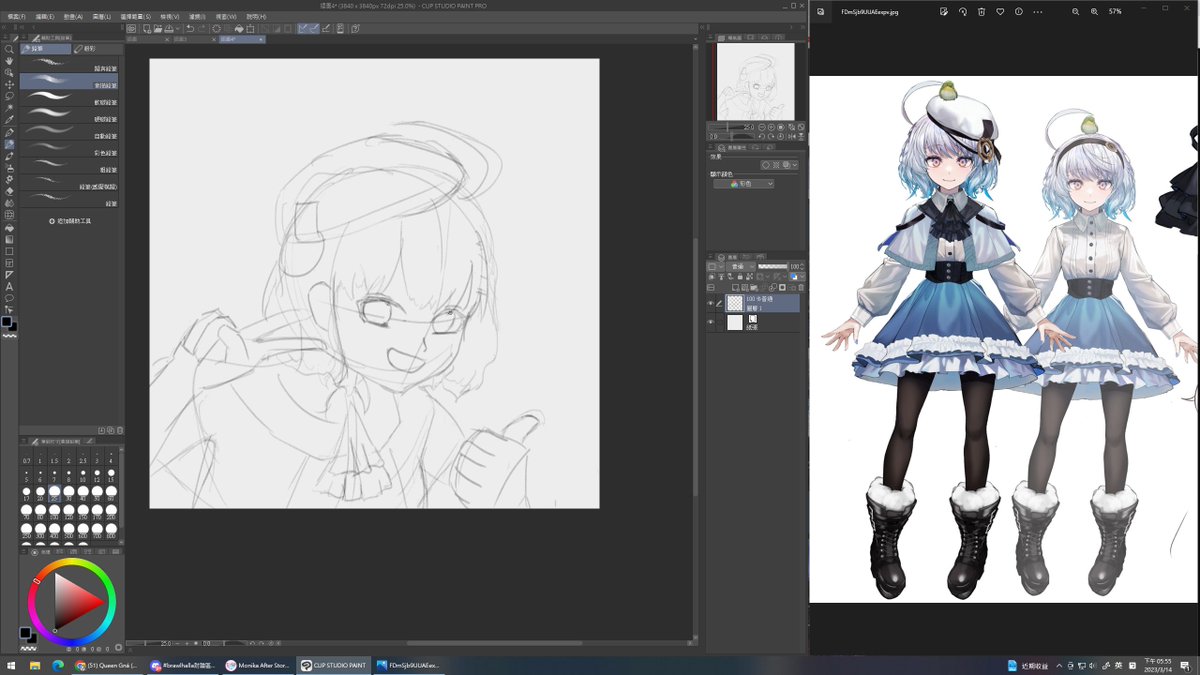The height and width of the screenshot is (675, 1200).
Task: Click layer opacity slider
Action: [773, 267]
